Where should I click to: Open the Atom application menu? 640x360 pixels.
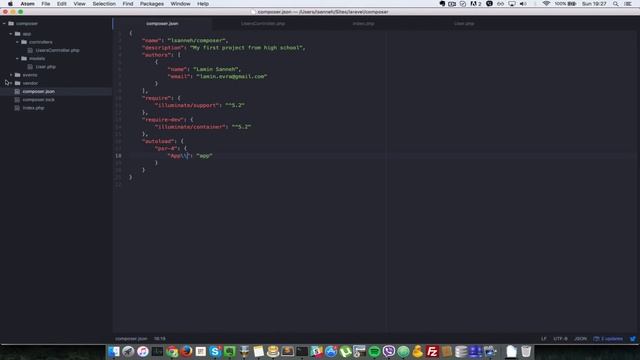tap(27, 4)
